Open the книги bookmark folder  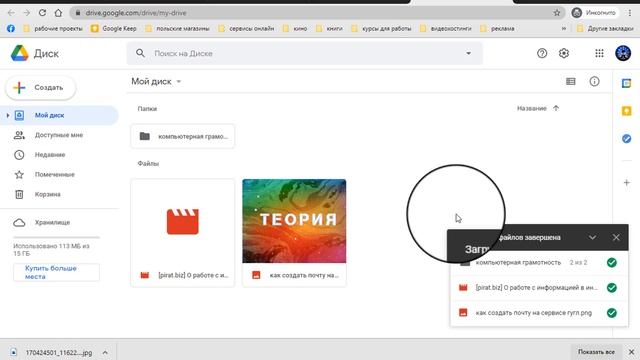(x=329, y=29)
